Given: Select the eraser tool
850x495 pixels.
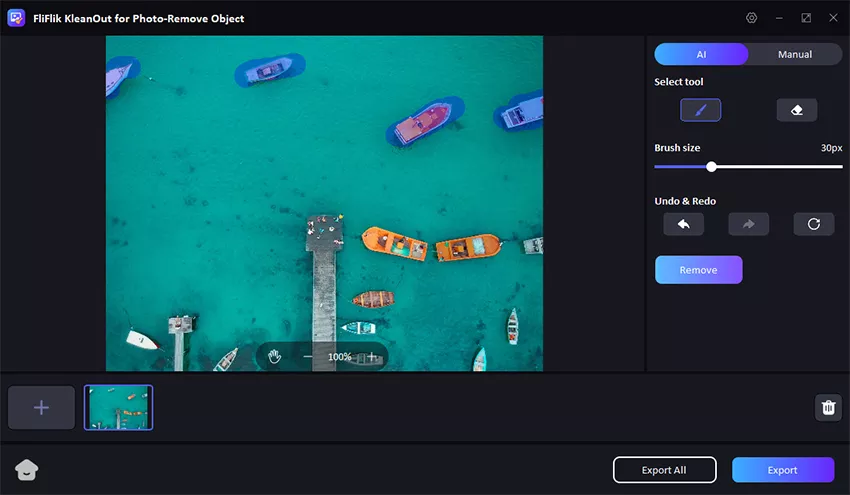Looking at the screenshot, I should point(796,110).
